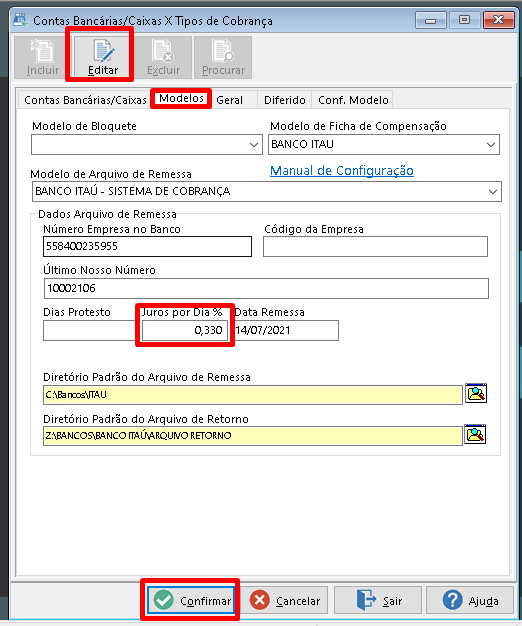Open the Conf. Modelo tab
522x626 pixels.
click(353, 100)
